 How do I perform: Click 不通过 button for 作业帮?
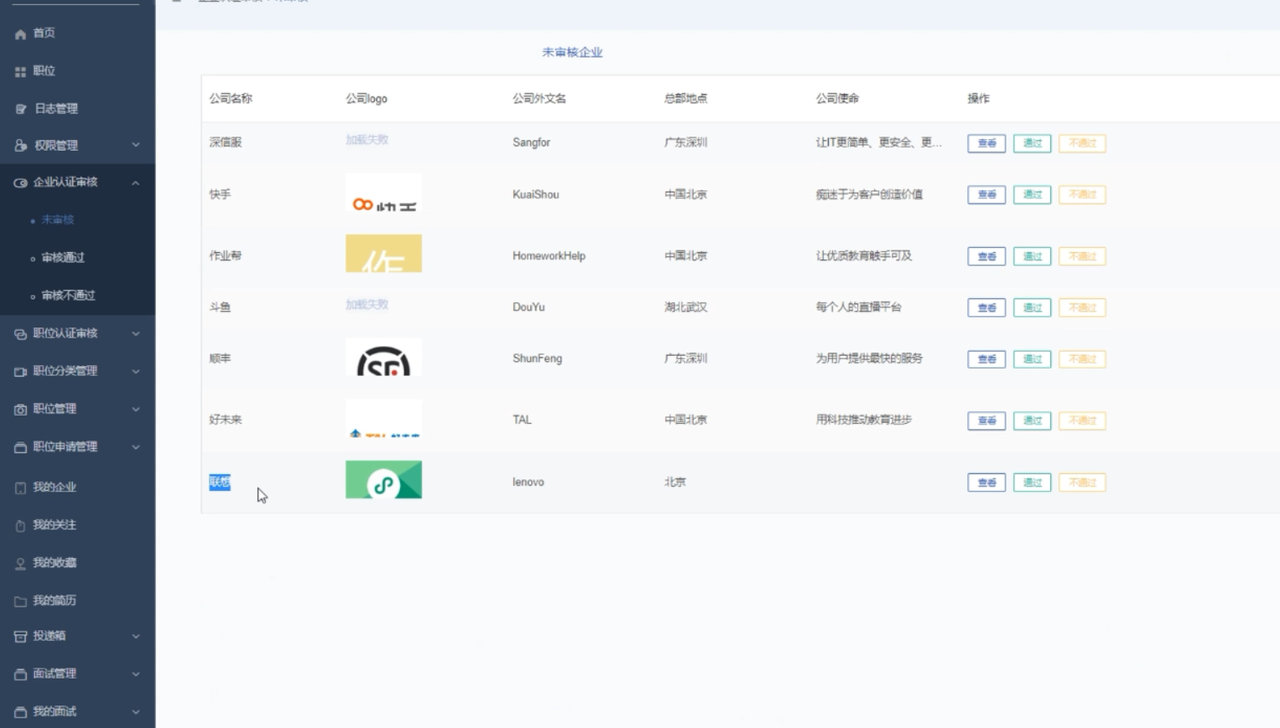click(1082, 257)
